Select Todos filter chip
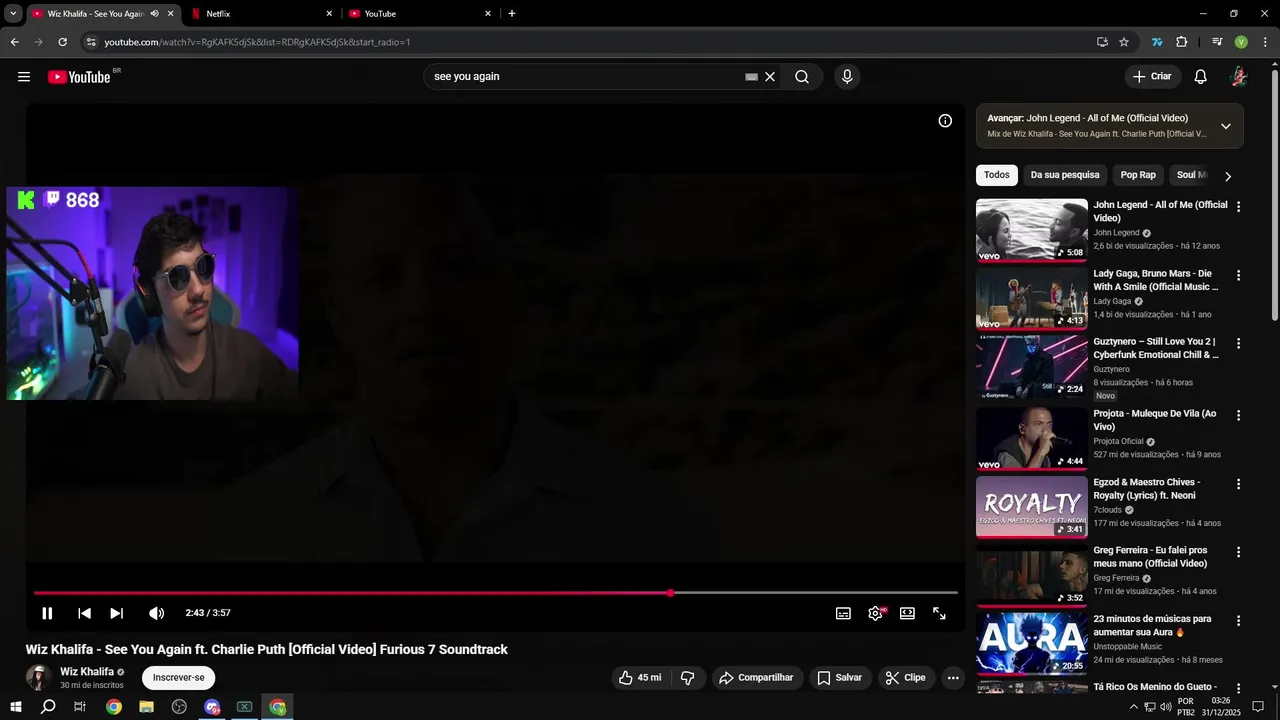Image resolution: width=1280 pixels, height=720 pixels. pos(997,175)
